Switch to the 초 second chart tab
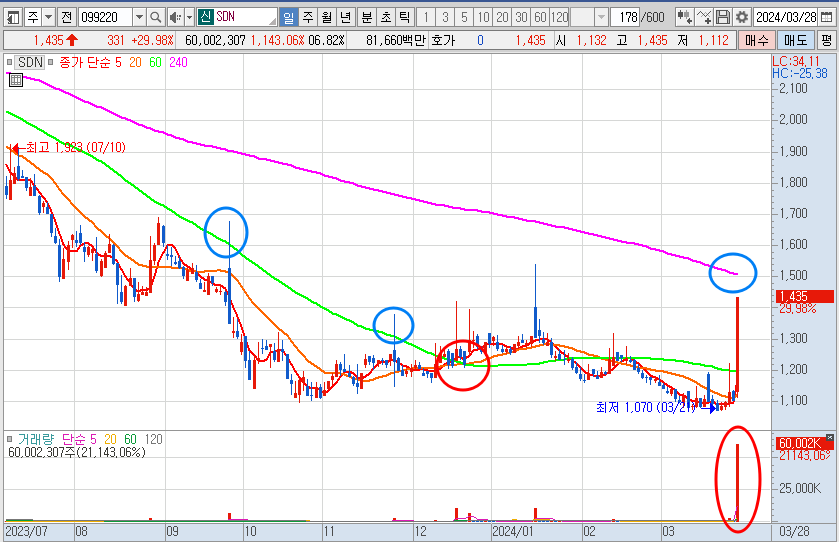The width and height of the screenshot is (839, 542). point(386,17)
